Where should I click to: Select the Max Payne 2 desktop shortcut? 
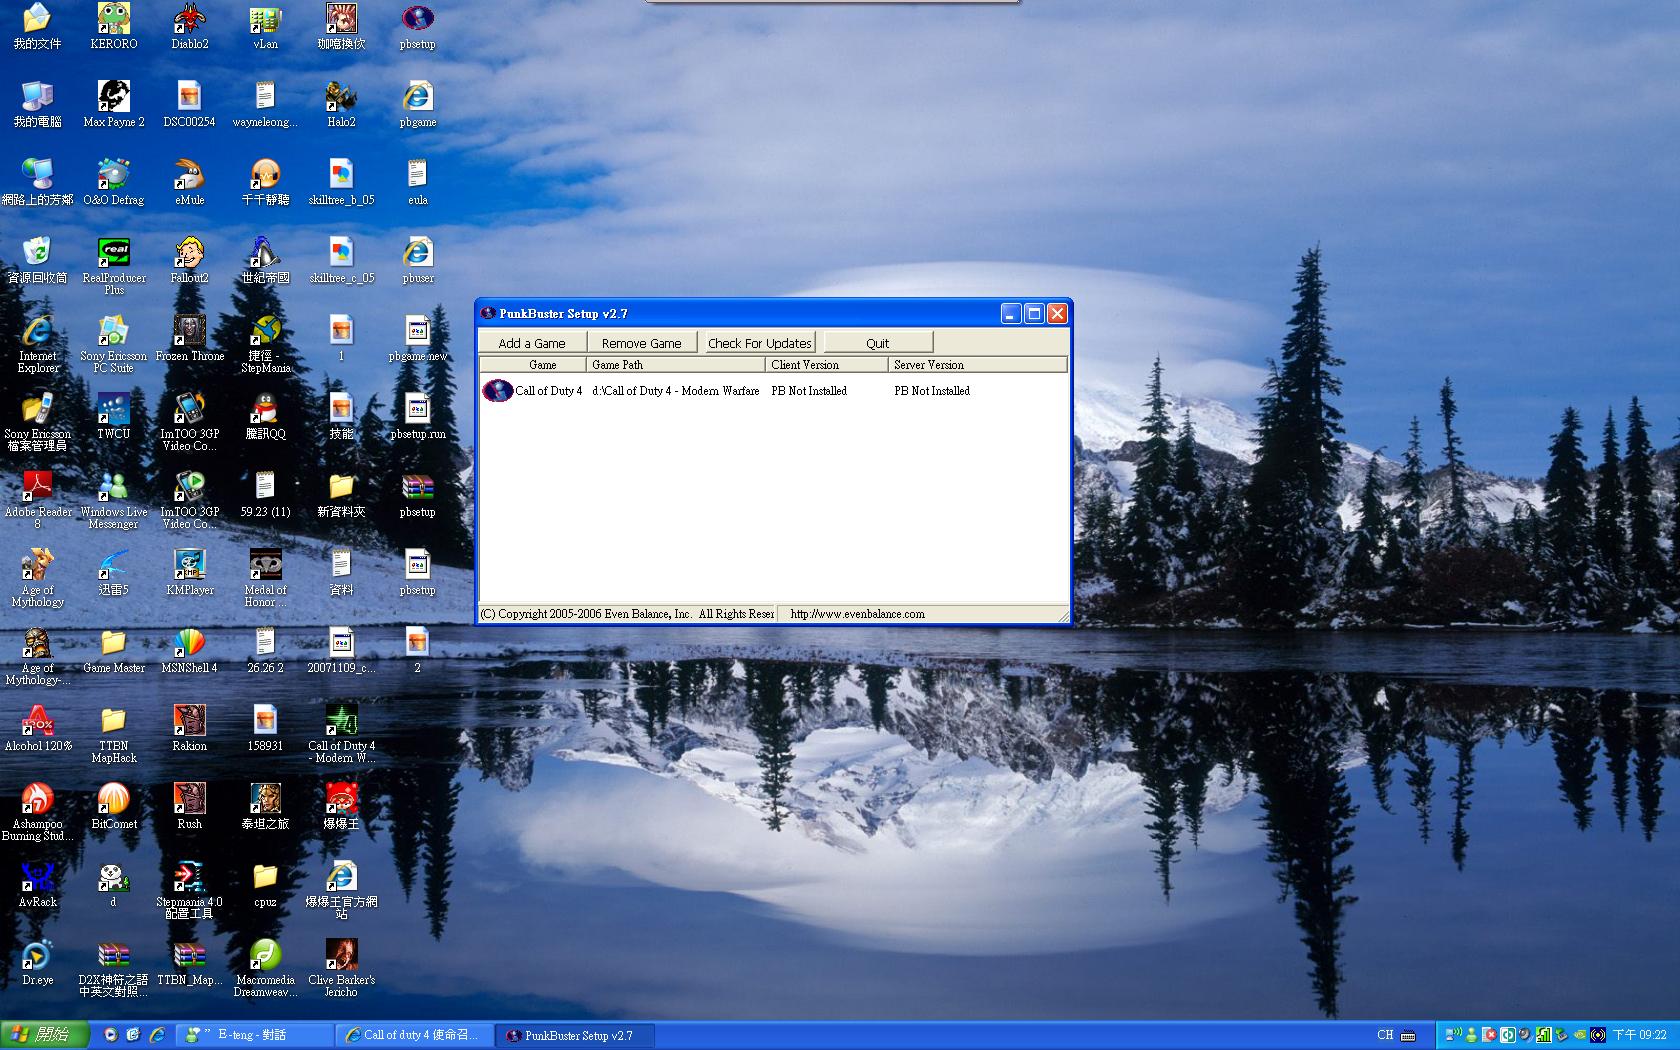pyautogui.click(x=113, y=97)
